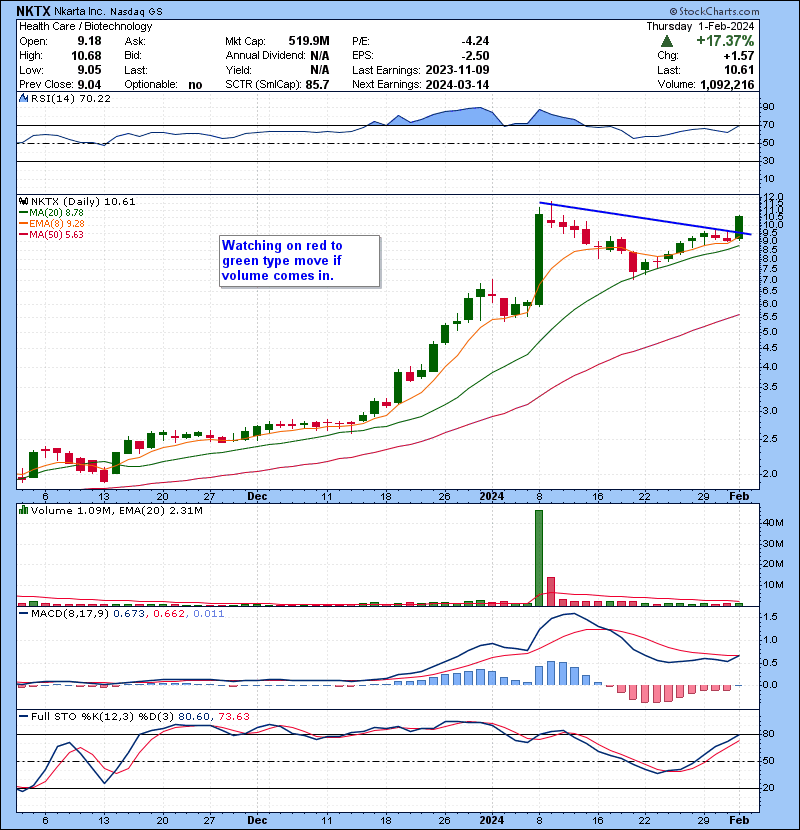Image resolution: width=800 pixels, height=830 pixels.
Task: Click the +17.37% percent change value
Action: pyautogui.click(x=725, y=41)
